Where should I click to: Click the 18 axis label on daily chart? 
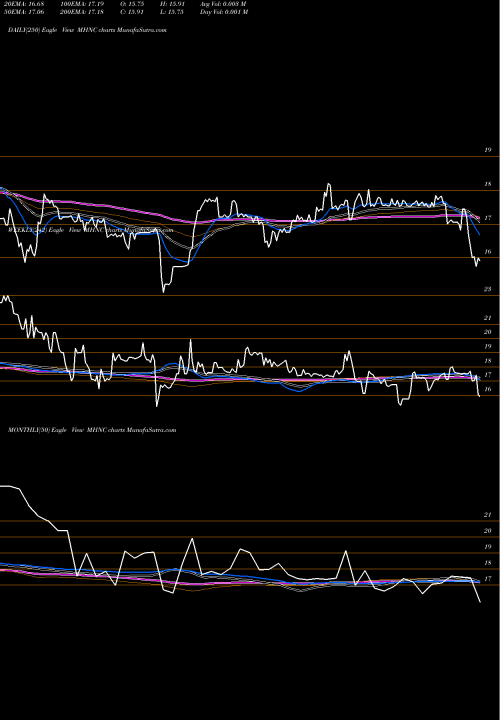tap(488, 184)
